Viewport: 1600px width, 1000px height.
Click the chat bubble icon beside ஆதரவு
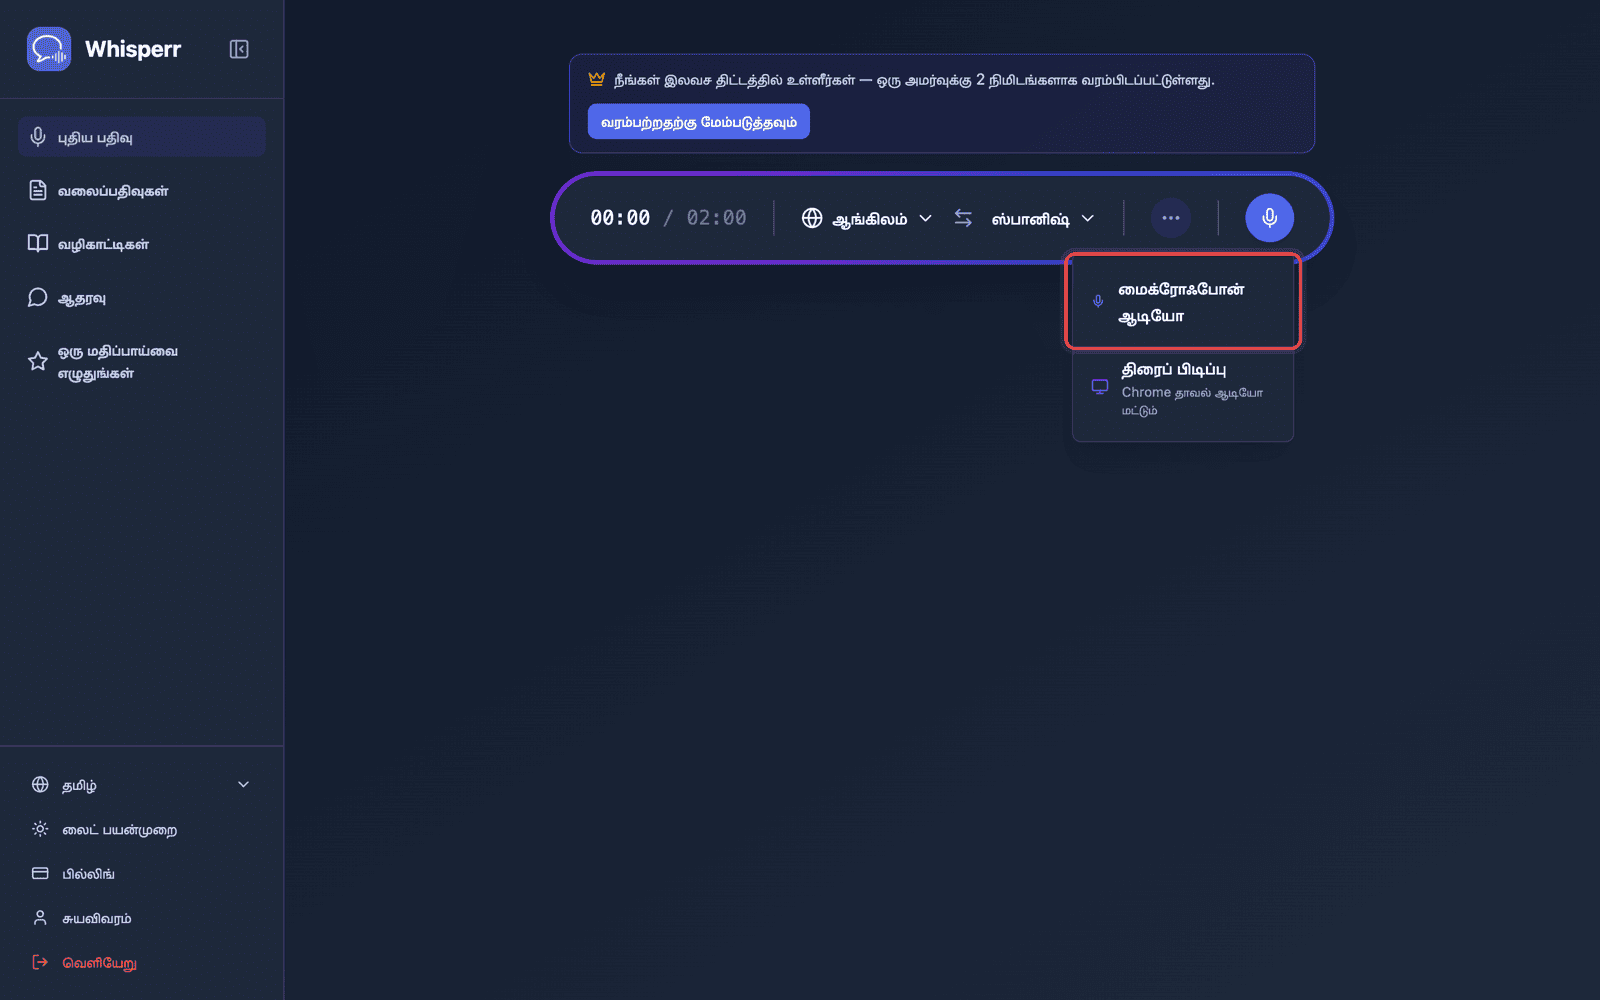[x=38, y=297]
